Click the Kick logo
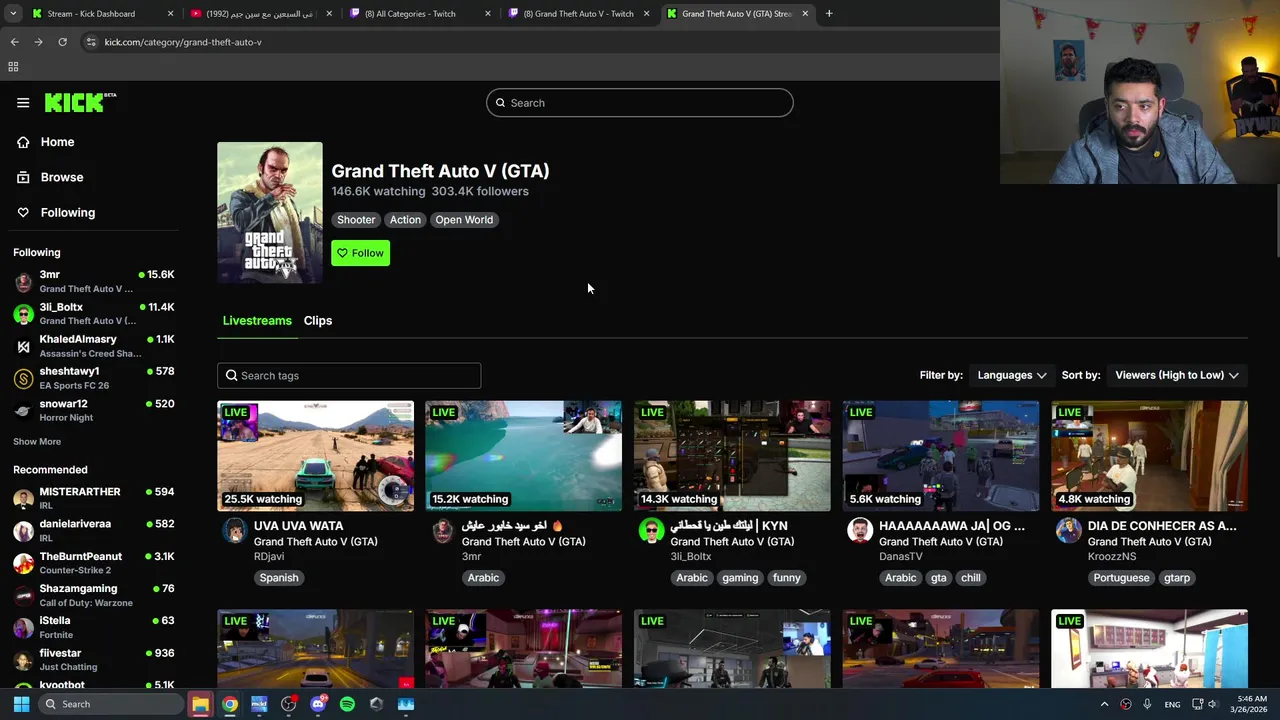1280x720 pixels. (80, 102)
